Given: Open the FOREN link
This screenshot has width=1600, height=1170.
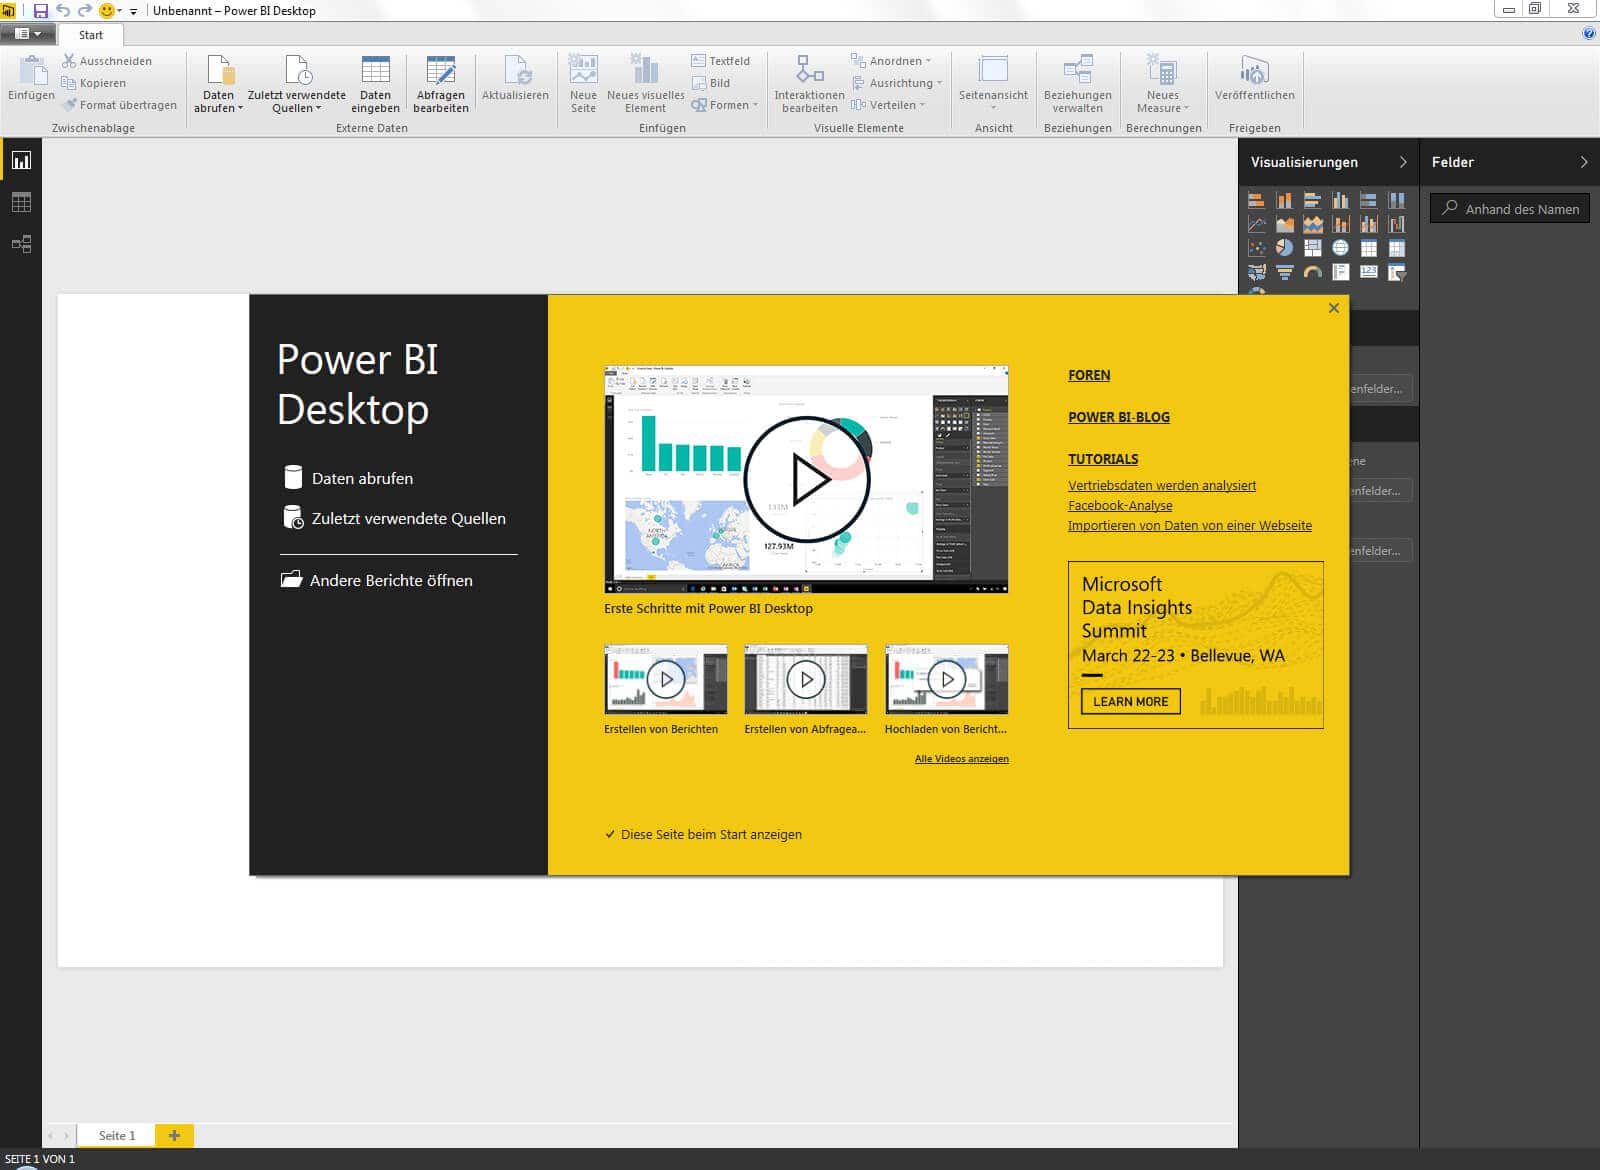Looking at the screenshot, I should point(1089,375).
